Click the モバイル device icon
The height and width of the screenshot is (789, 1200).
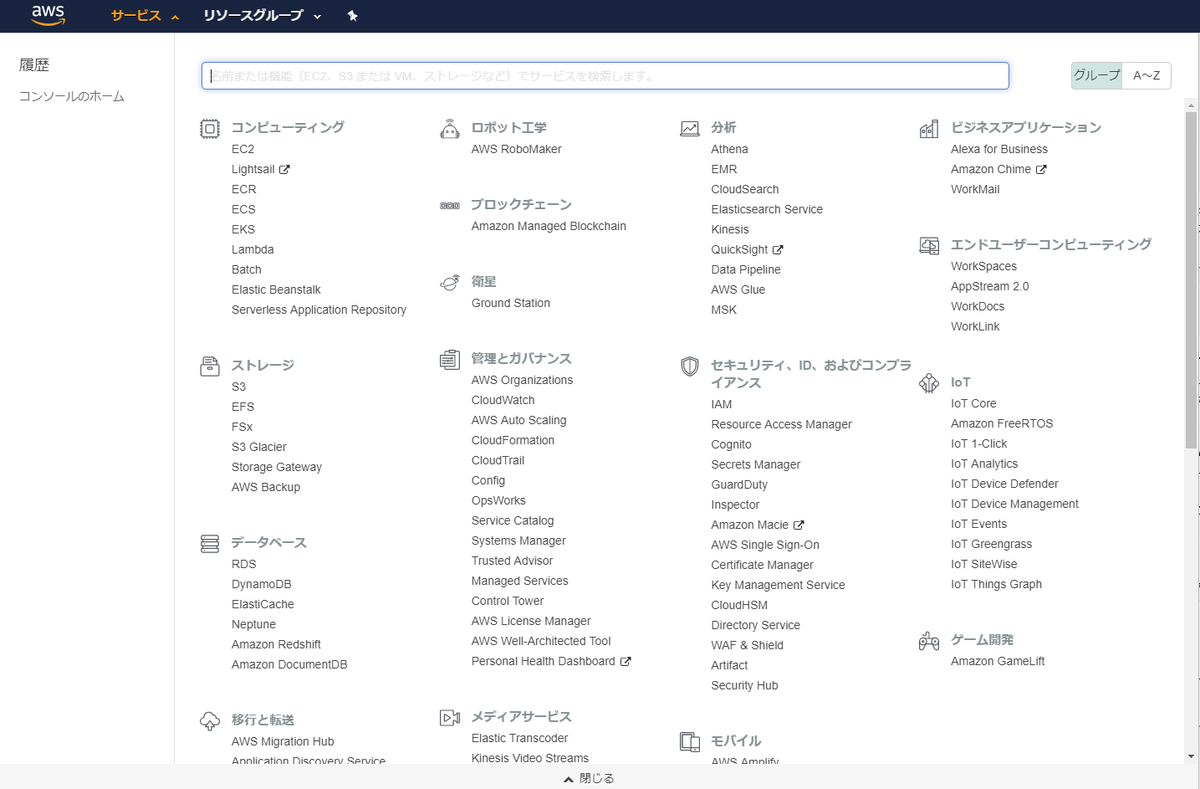pos(690,741)
